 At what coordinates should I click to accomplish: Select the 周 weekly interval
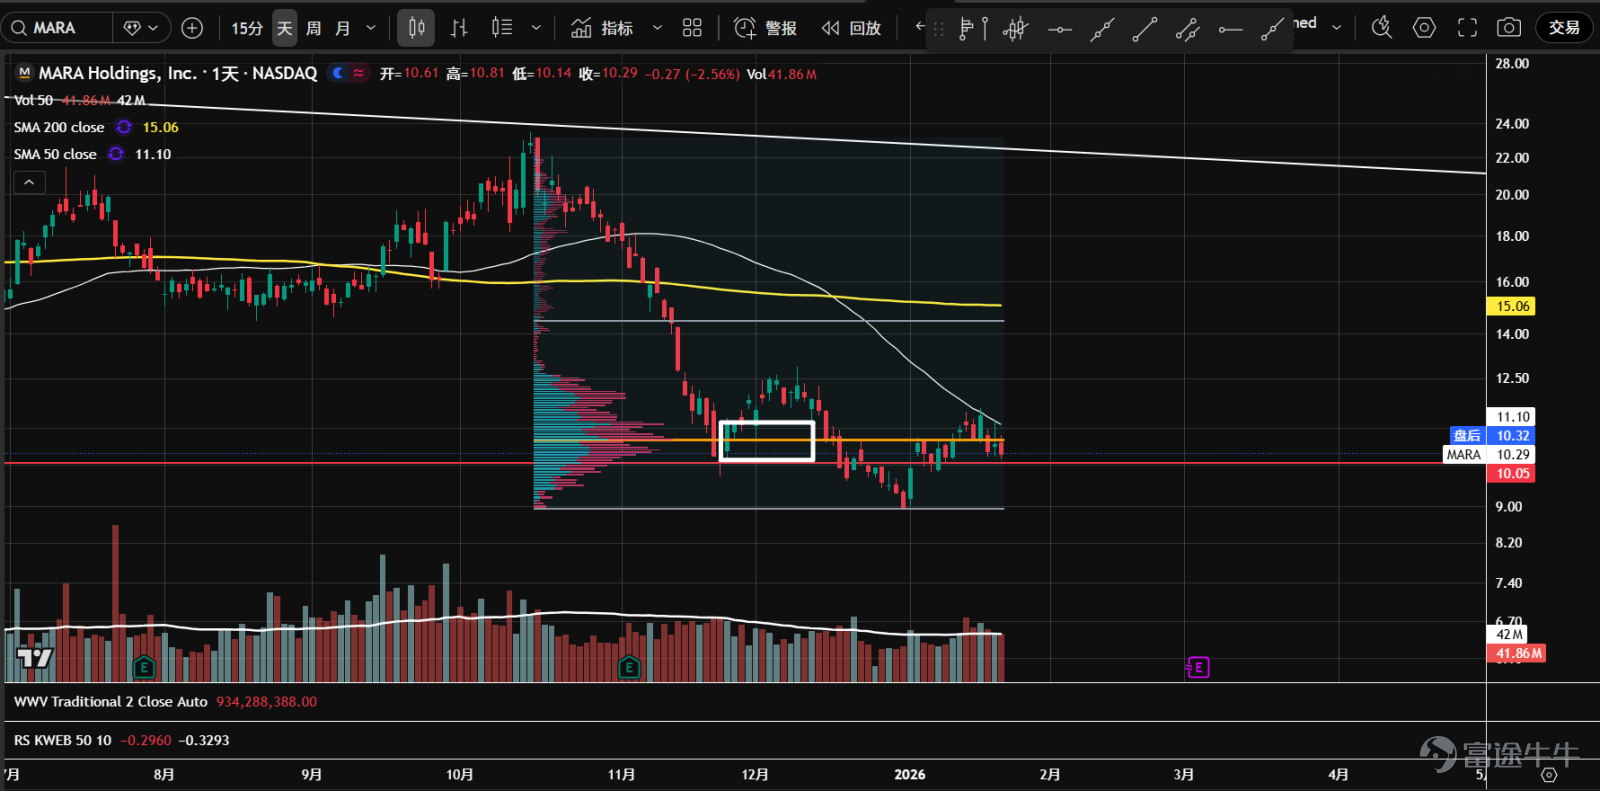(x=314, y=28)
